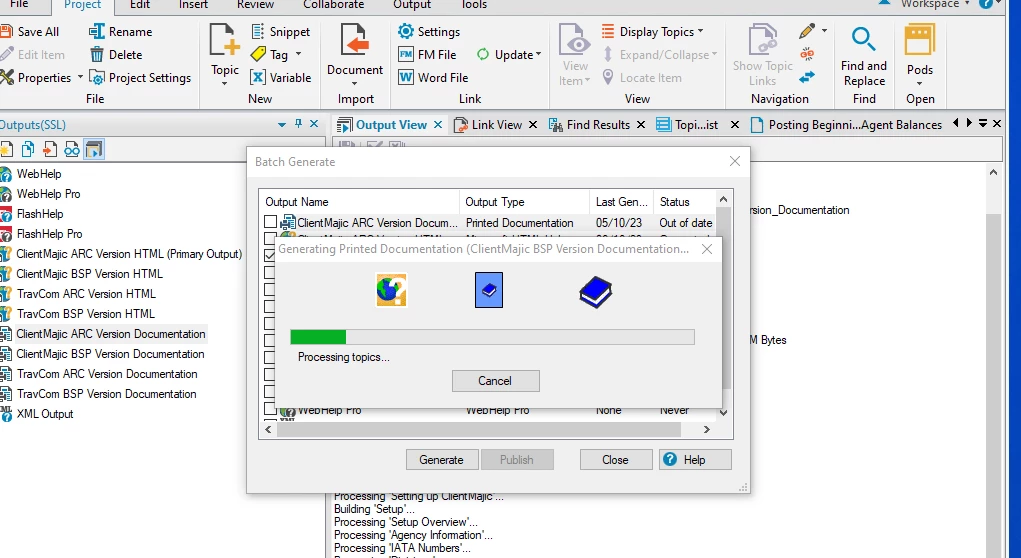This screenshot has width=1021, height=558.
Task: Click the Create Output icon in Outputs pod
Action: click(x=6, y=150)
